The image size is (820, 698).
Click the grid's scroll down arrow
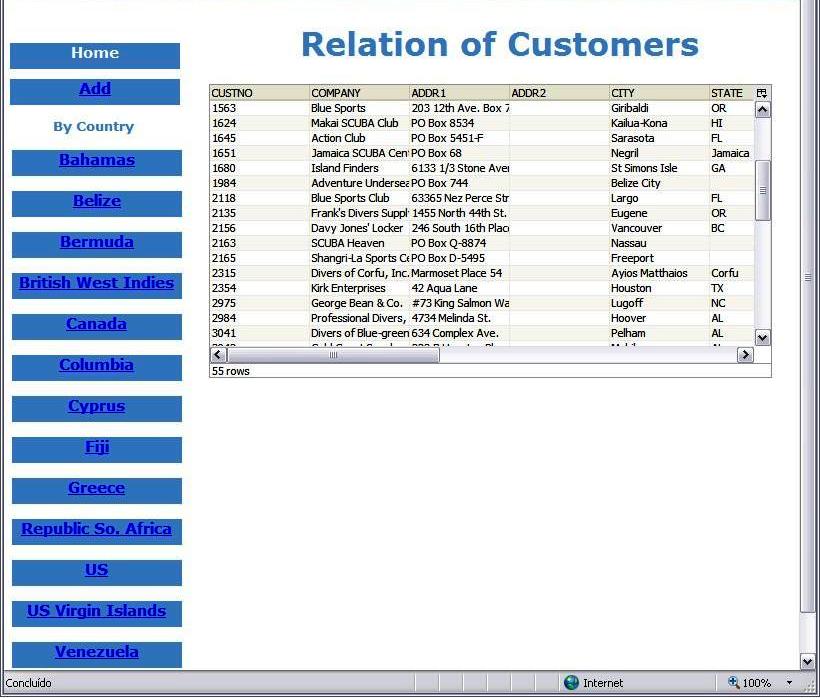tap(763, 338)
